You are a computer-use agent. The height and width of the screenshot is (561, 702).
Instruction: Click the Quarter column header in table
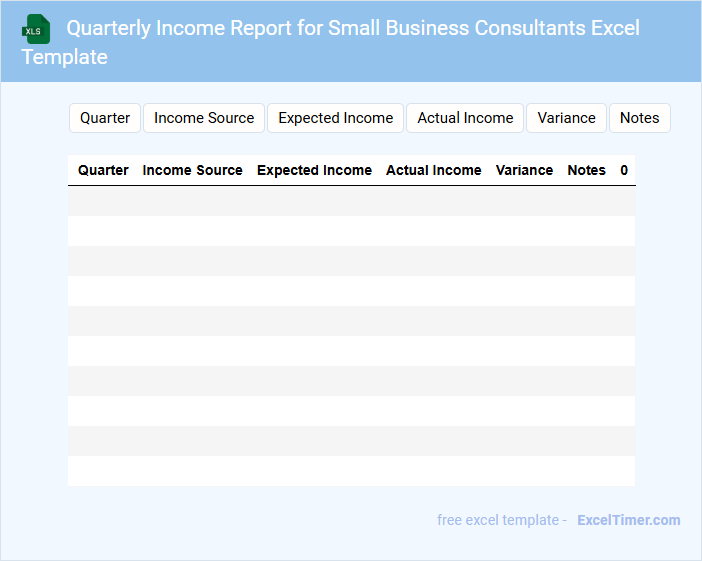[x=103, y=170]
